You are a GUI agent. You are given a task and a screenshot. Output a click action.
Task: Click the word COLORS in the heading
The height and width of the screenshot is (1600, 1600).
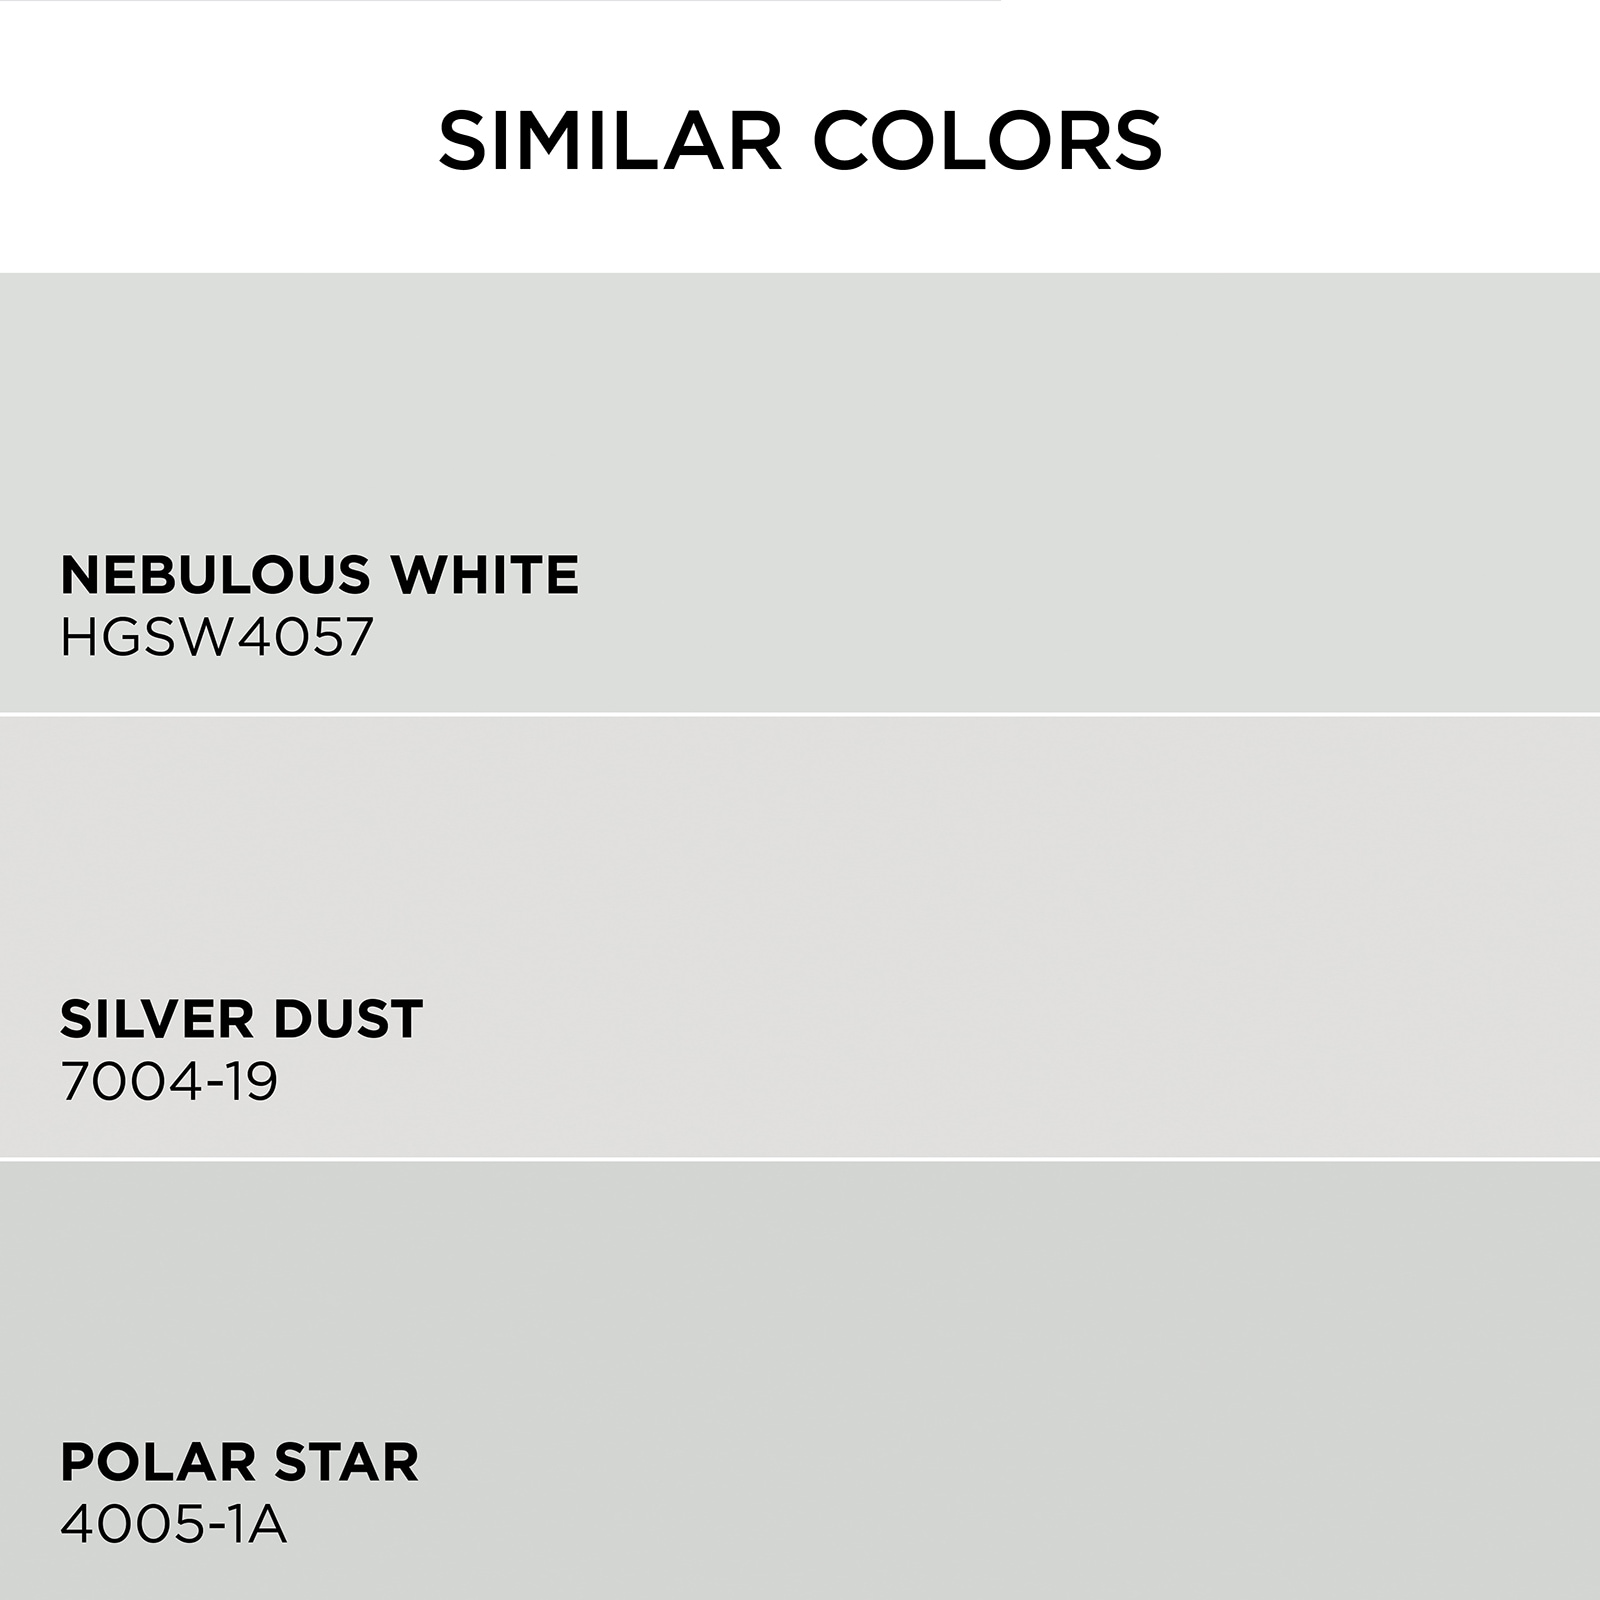990,140
